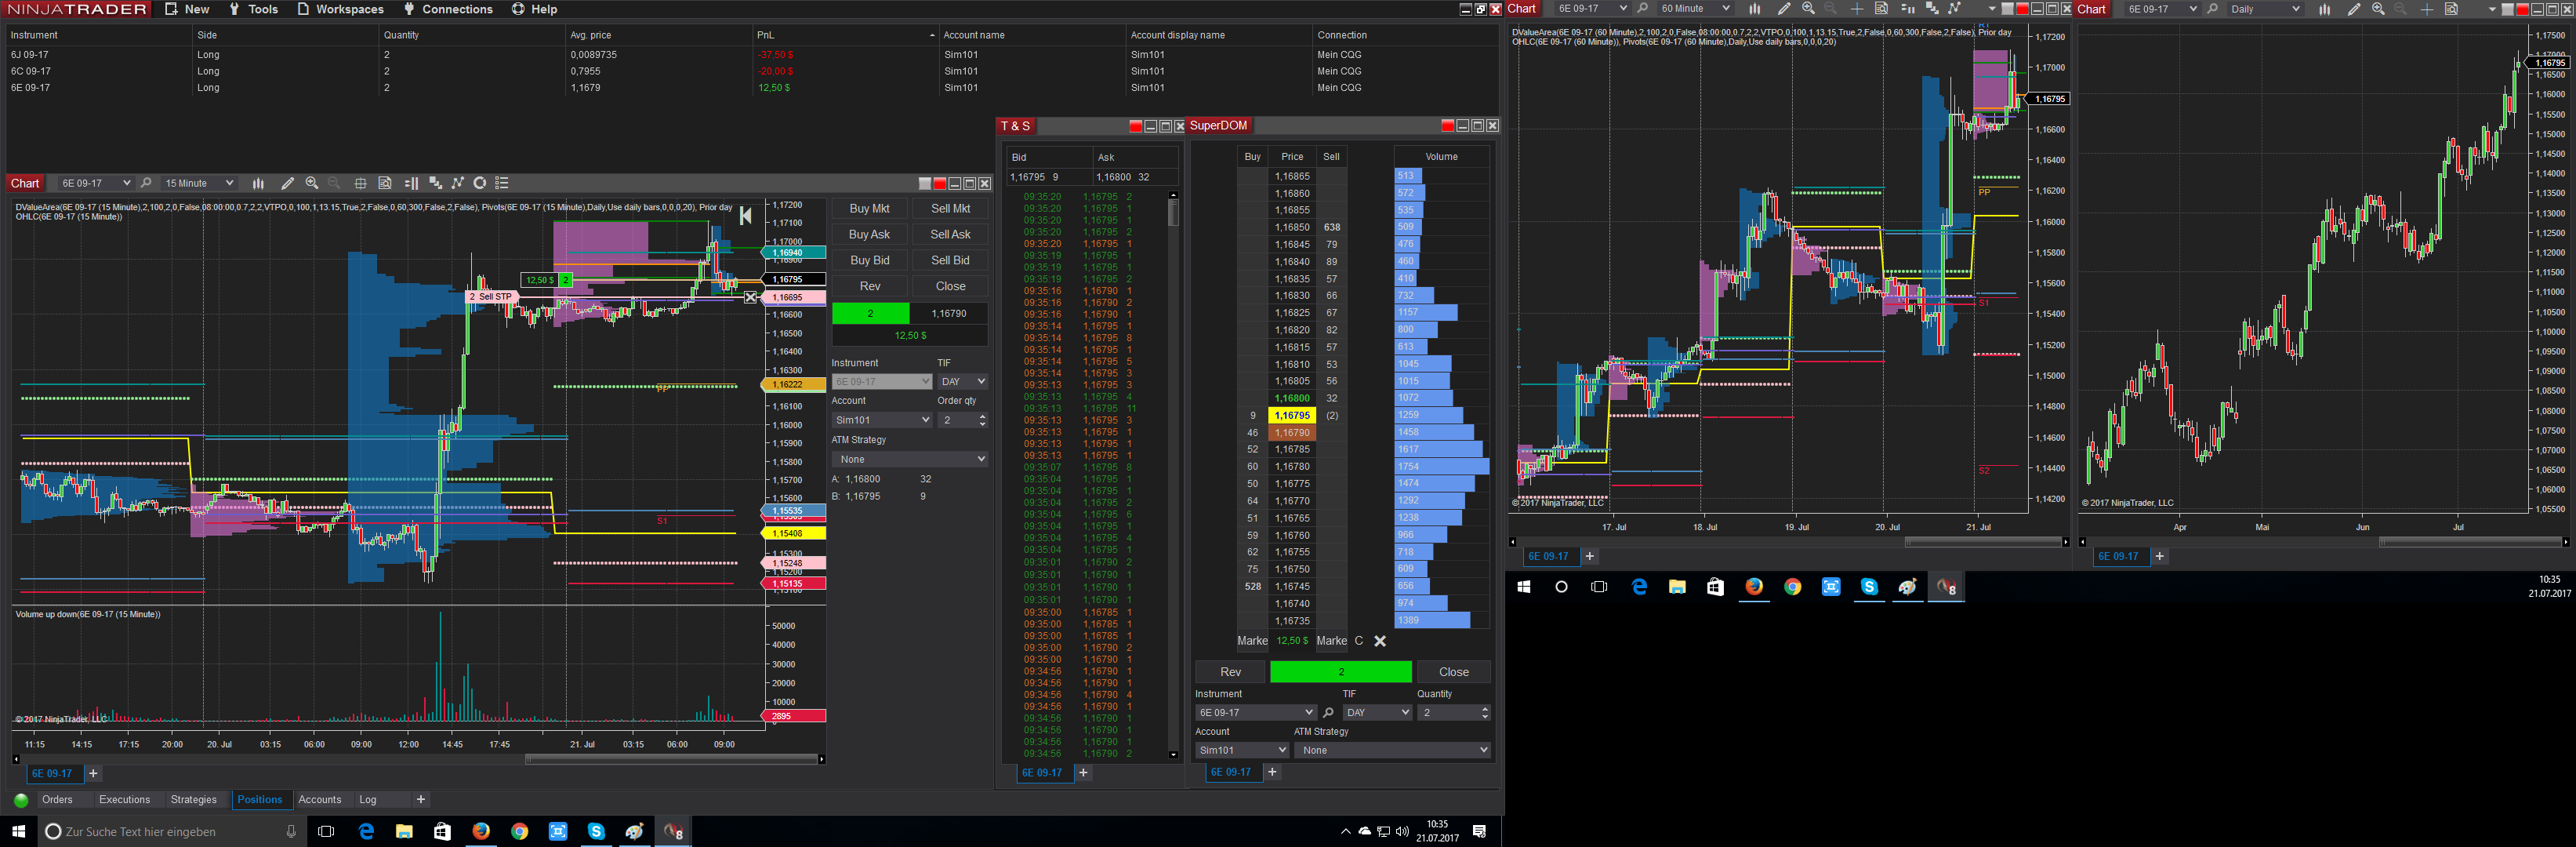Click the crosshair grid icon in 15 Minute chart
The height and width of the screenshot is (847, 2576).
click(360, 183)
